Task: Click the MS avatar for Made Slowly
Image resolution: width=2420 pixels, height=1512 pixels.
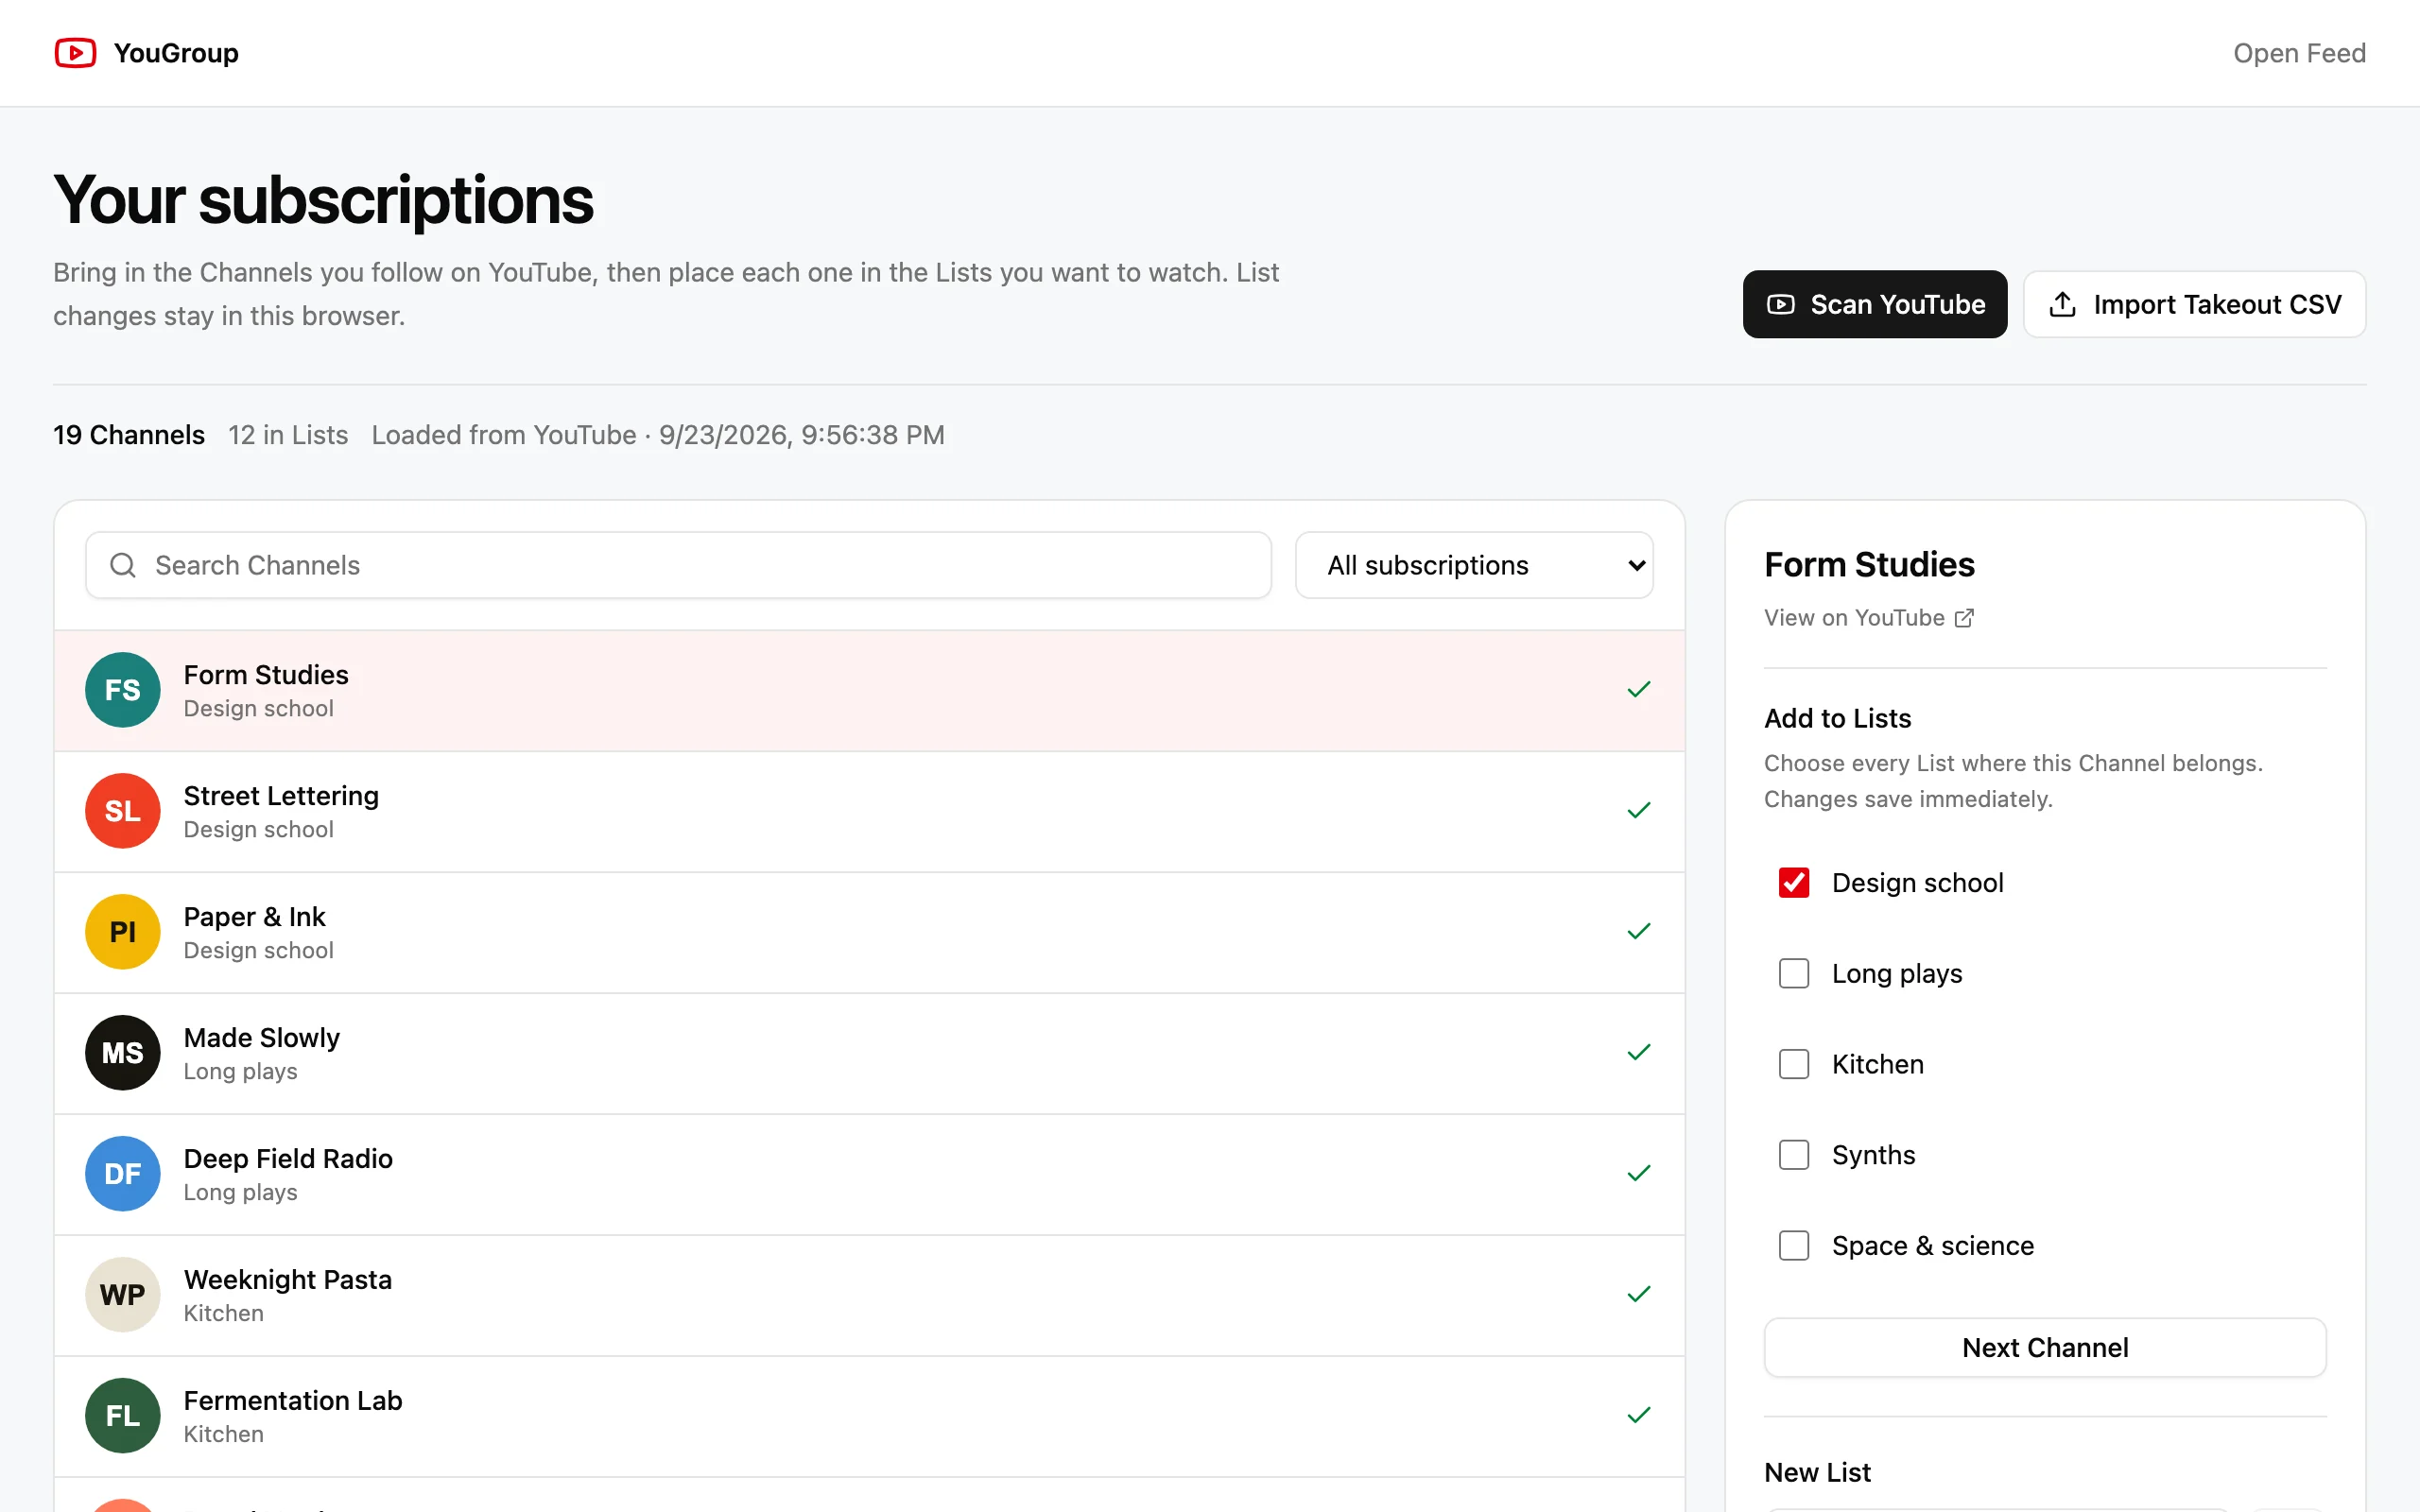Action: click(122, 1053)
